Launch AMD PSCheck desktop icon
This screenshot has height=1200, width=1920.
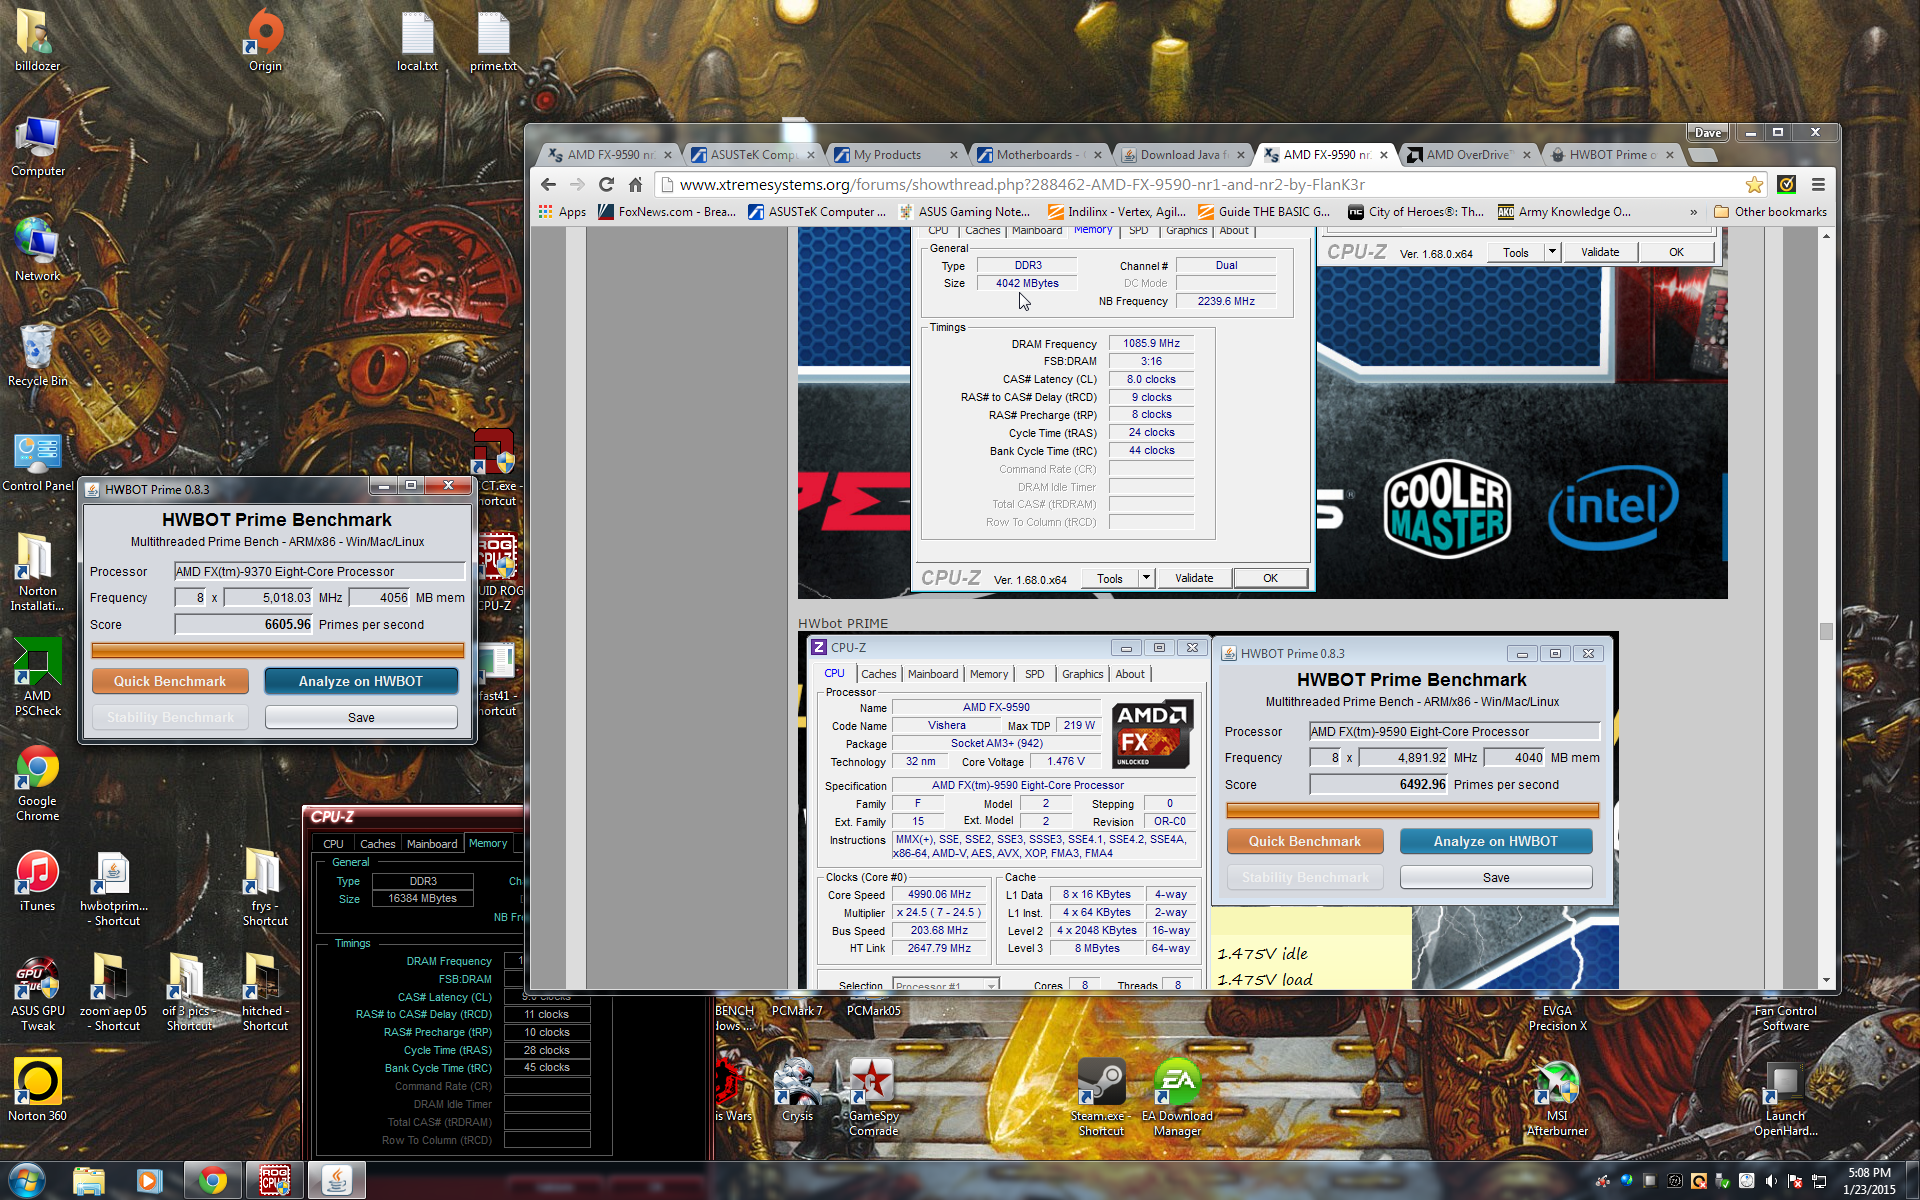(x=37, y=677)
